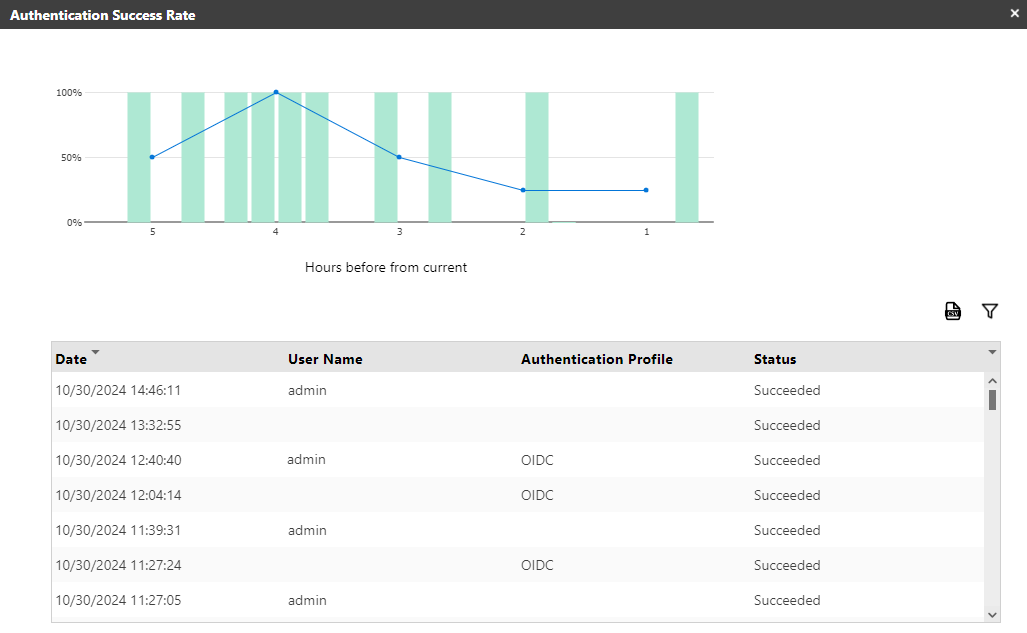Screen dimensions: 1027x633
Task: Export the table as CSV
Action: (953, 311)
